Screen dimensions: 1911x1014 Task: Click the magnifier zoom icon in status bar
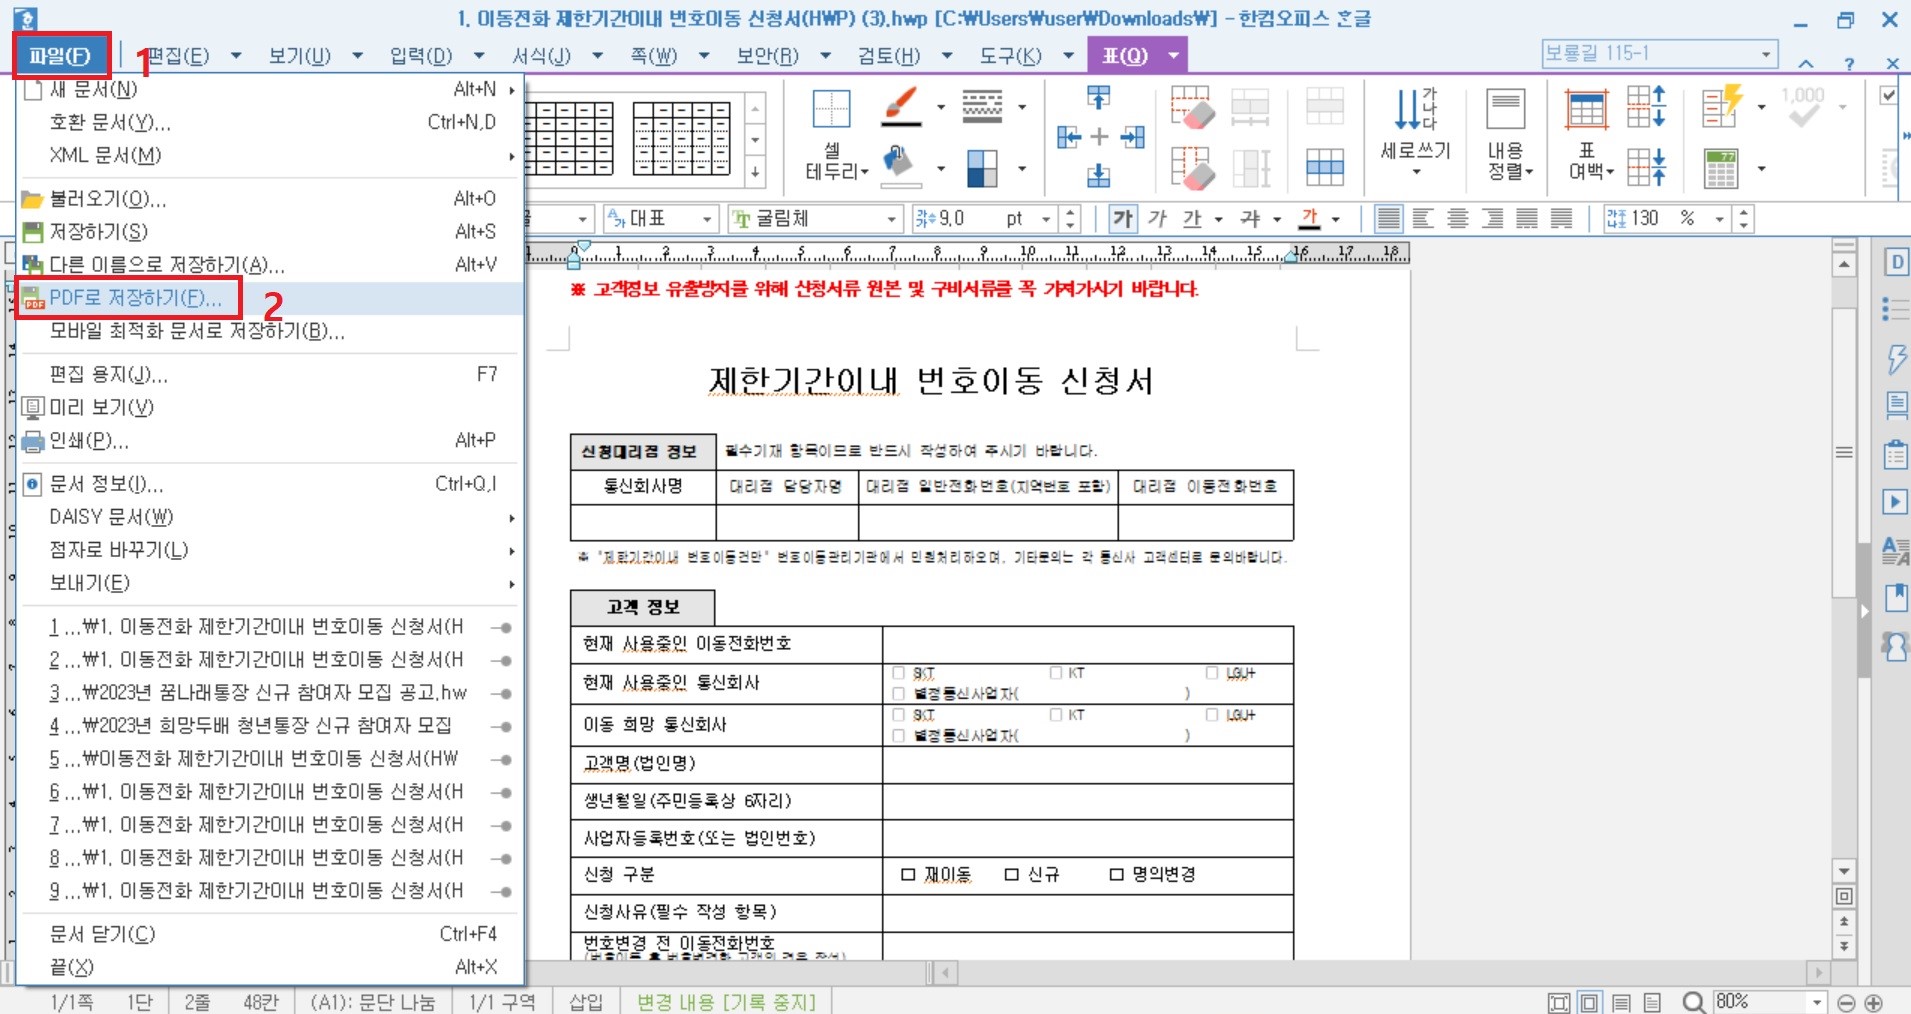coord(1693,1002)
